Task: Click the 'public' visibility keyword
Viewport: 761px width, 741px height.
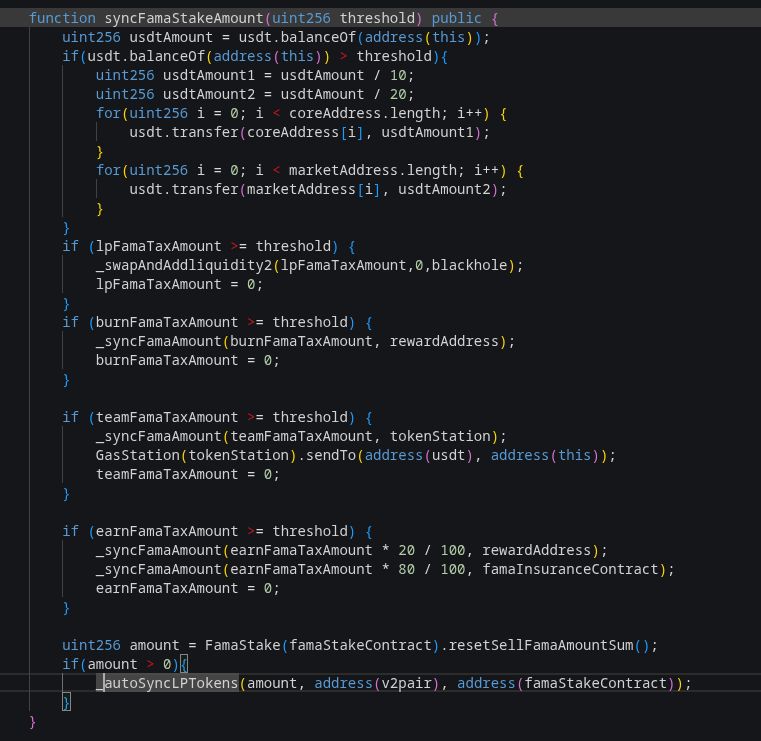Action: click(x=456, y=18)
